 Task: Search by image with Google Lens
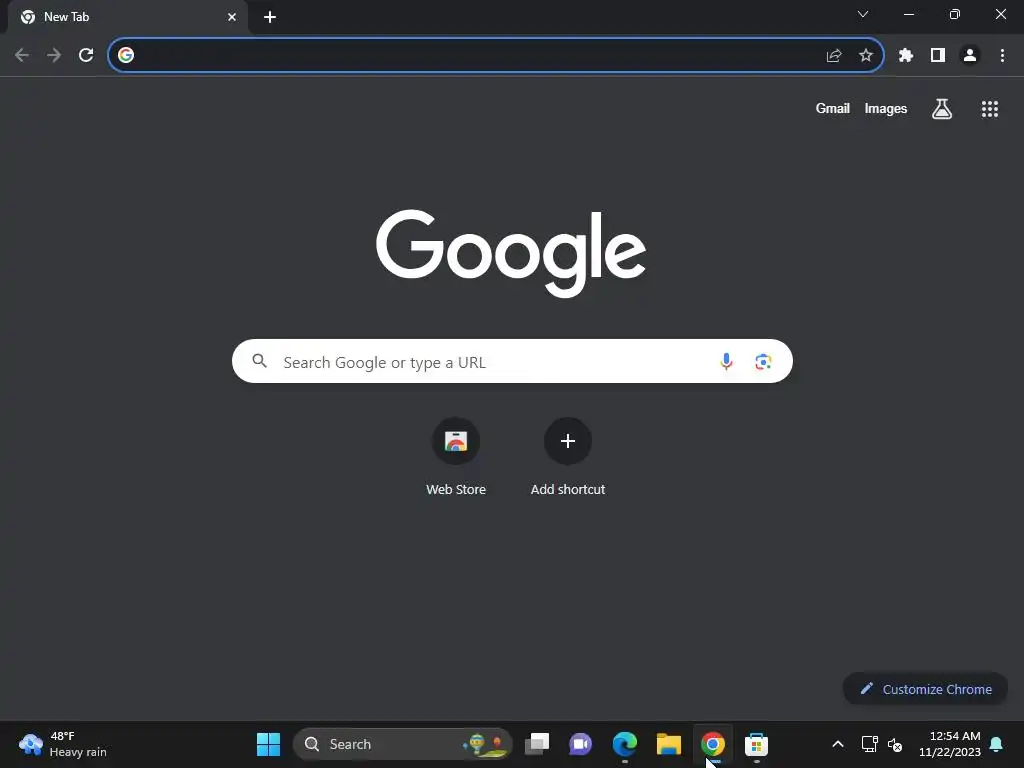[763, 361]
